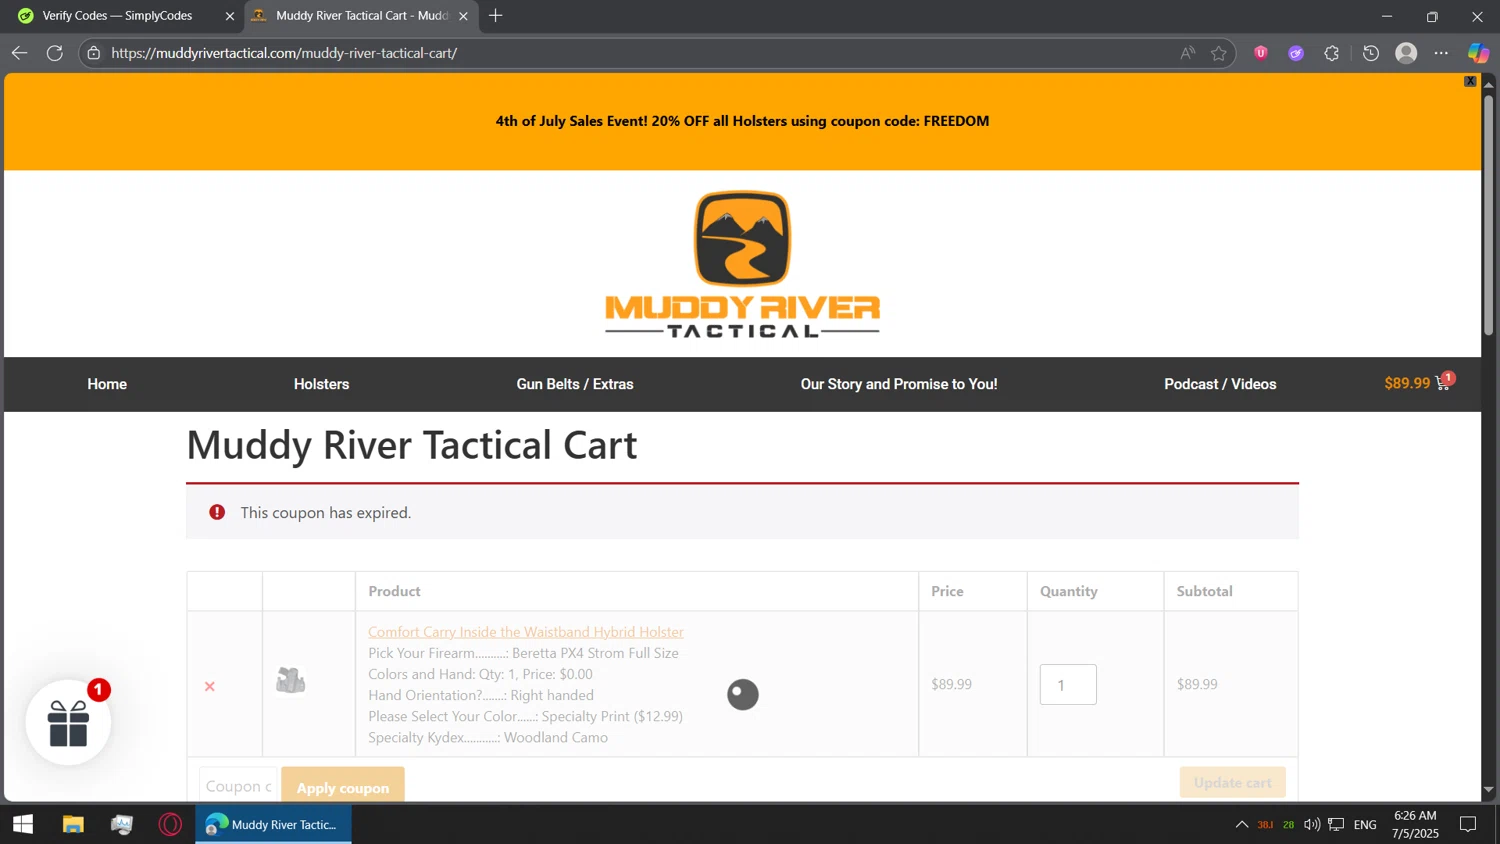Open the Read aloud icon in address bar

point(1187,53)
